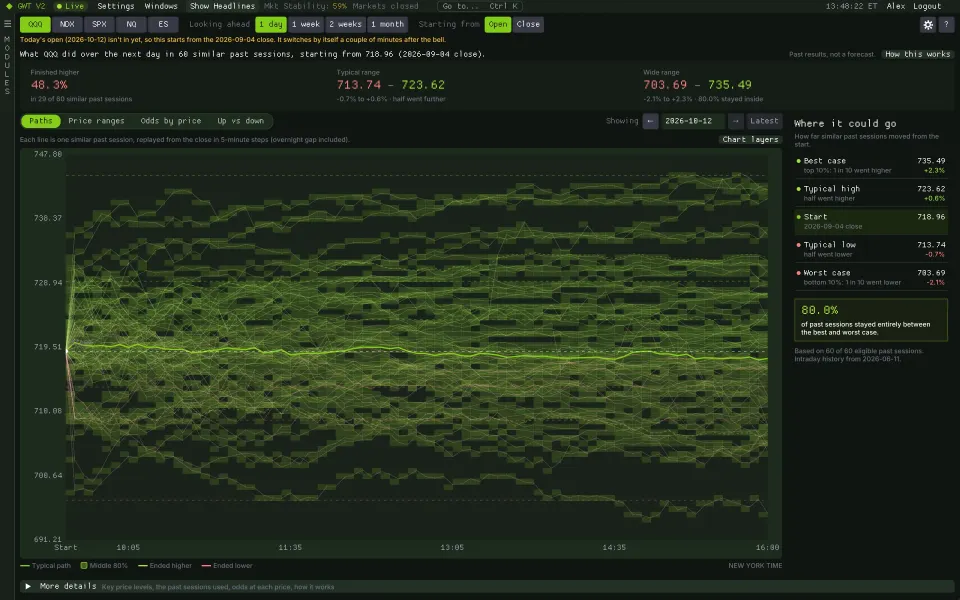Set looking ahead to 1 week
Viewport: 960px width, 600px height.
tap(306, 24)
